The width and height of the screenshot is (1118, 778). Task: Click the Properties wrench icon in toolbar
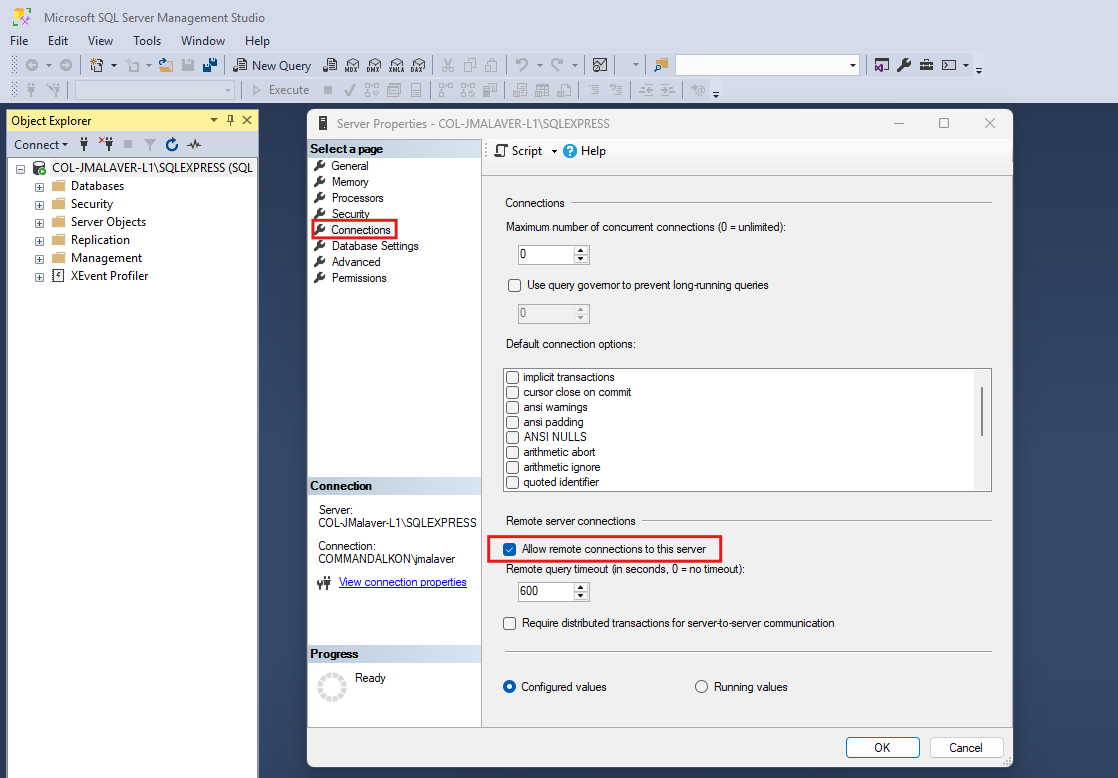click(x=904, y=66)
